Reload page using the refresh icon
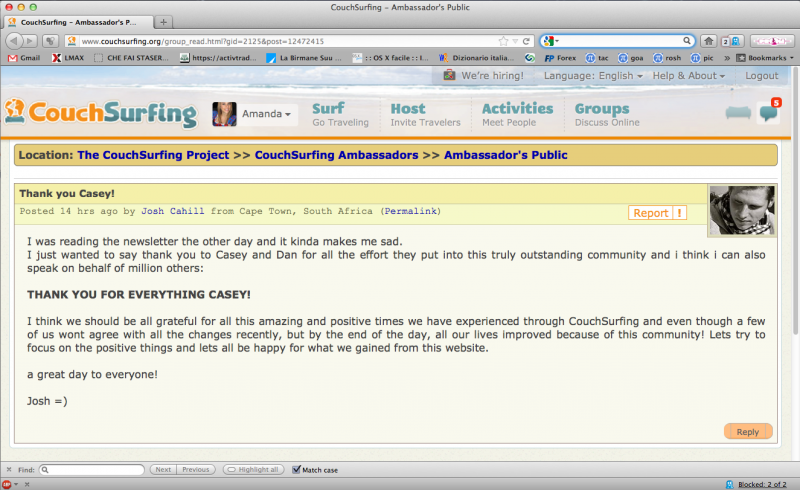 pyautogui.click(x=526, y=41)
